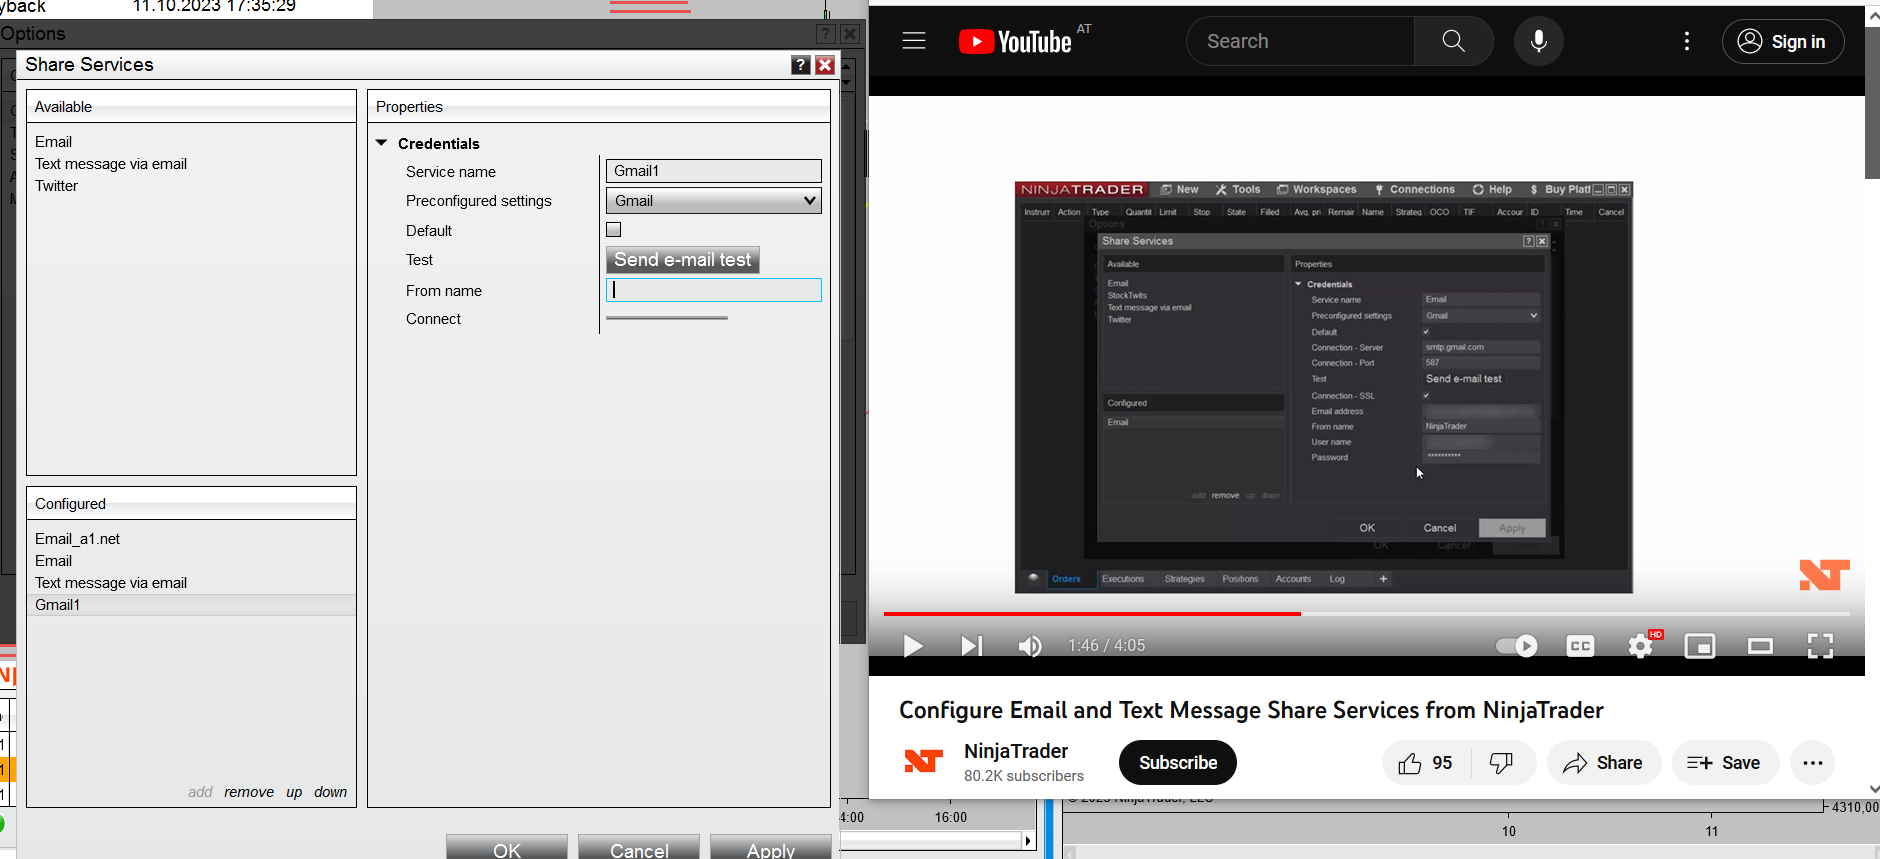Move configured service down
Viewport: 1880px width, 859px height.
(x=330, y=792)
